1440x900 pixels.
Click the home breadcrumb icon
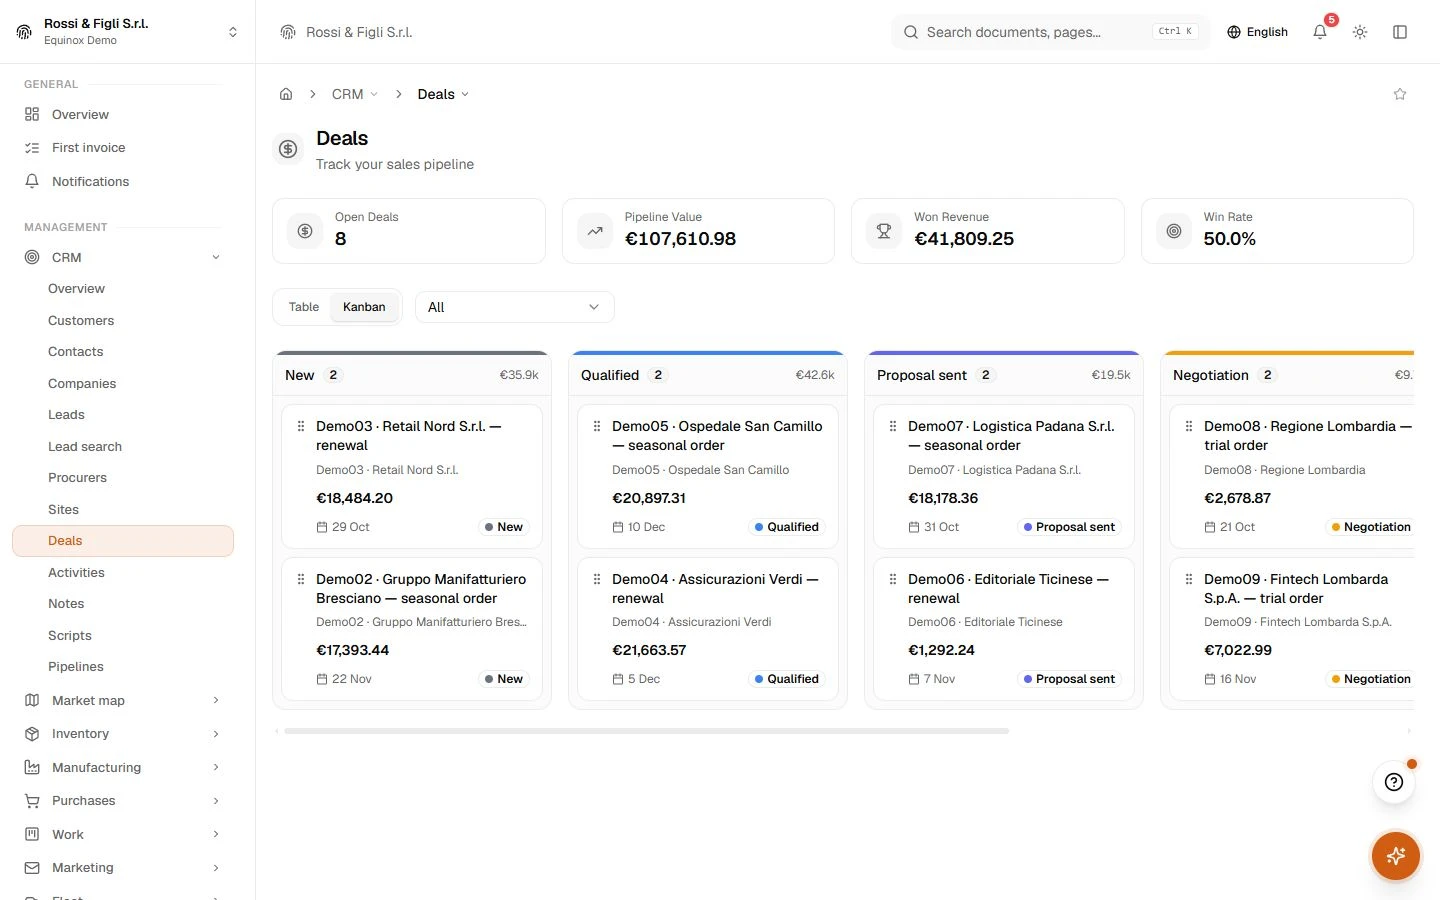pyautogui.click(x=286, y=94)
